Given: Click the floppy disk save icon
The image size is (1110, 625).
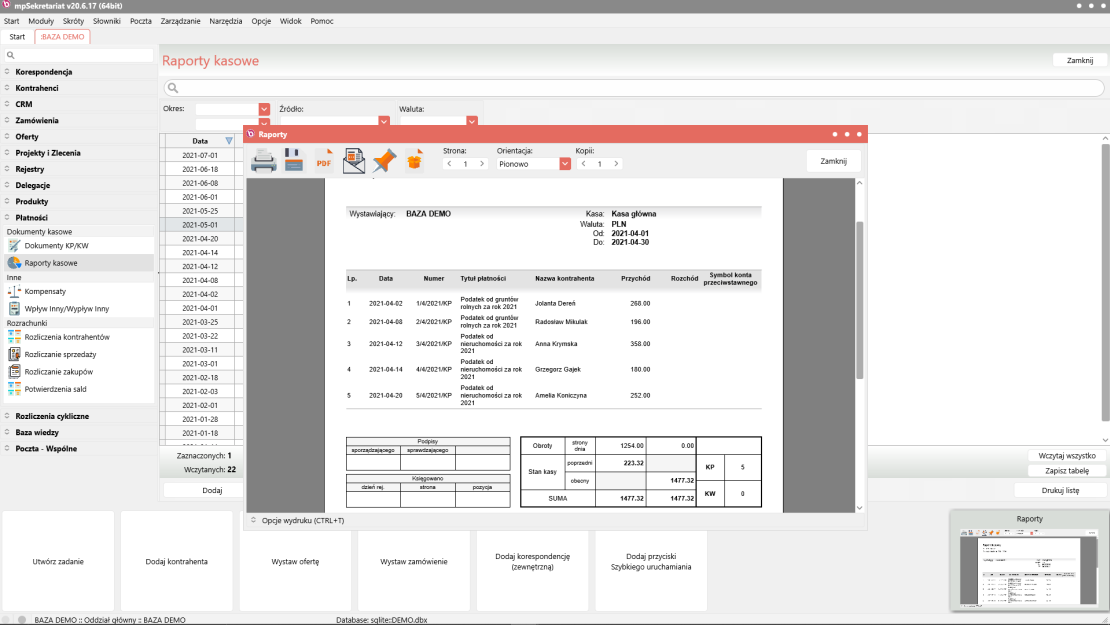Looking at the screenshot, I should 294,161.
